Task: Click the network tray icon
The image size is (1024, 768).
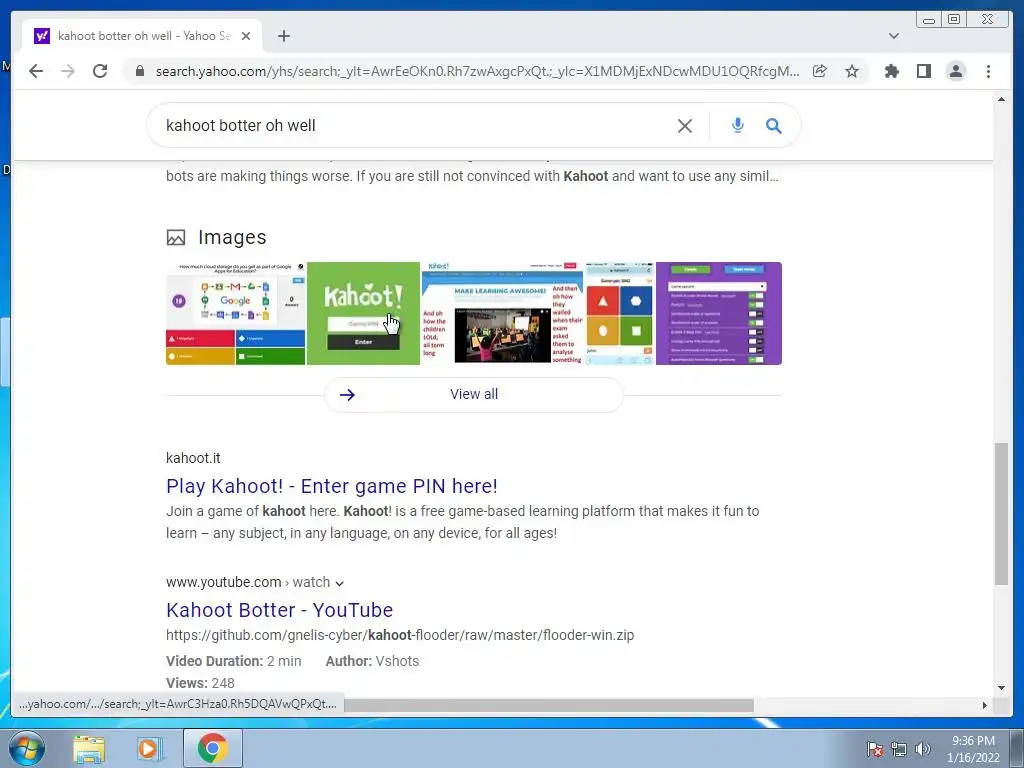Action: pyautogui.click(x=899, y=749)
